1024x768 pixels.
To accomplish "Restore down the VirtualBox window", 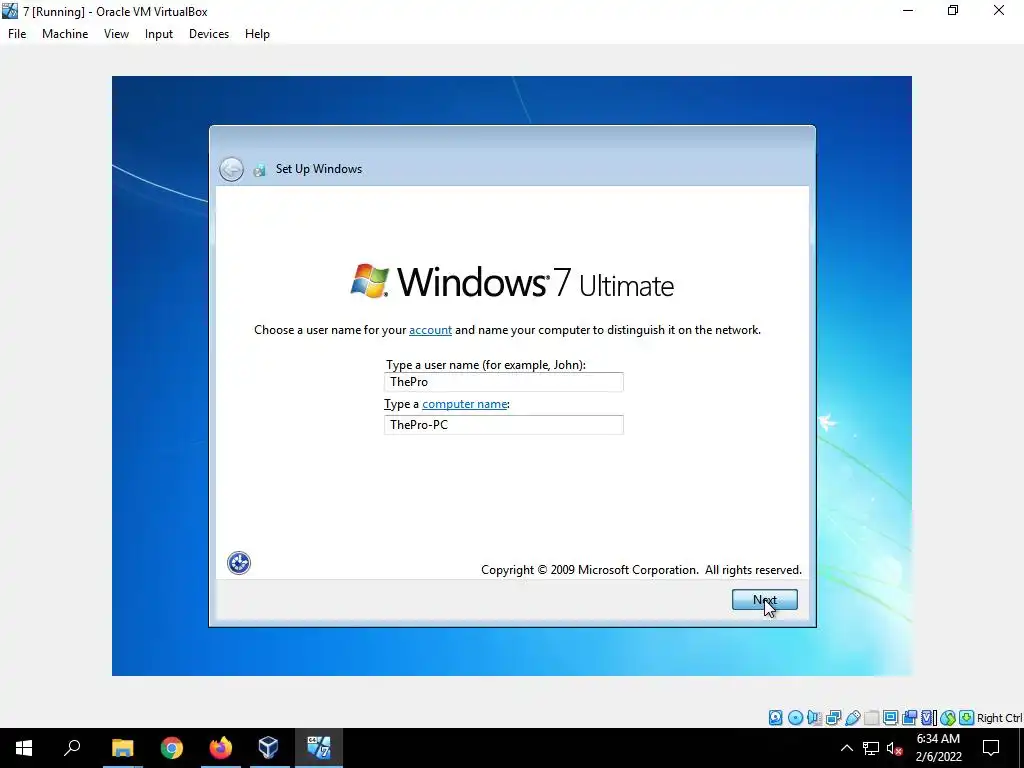I will [953, 10].
